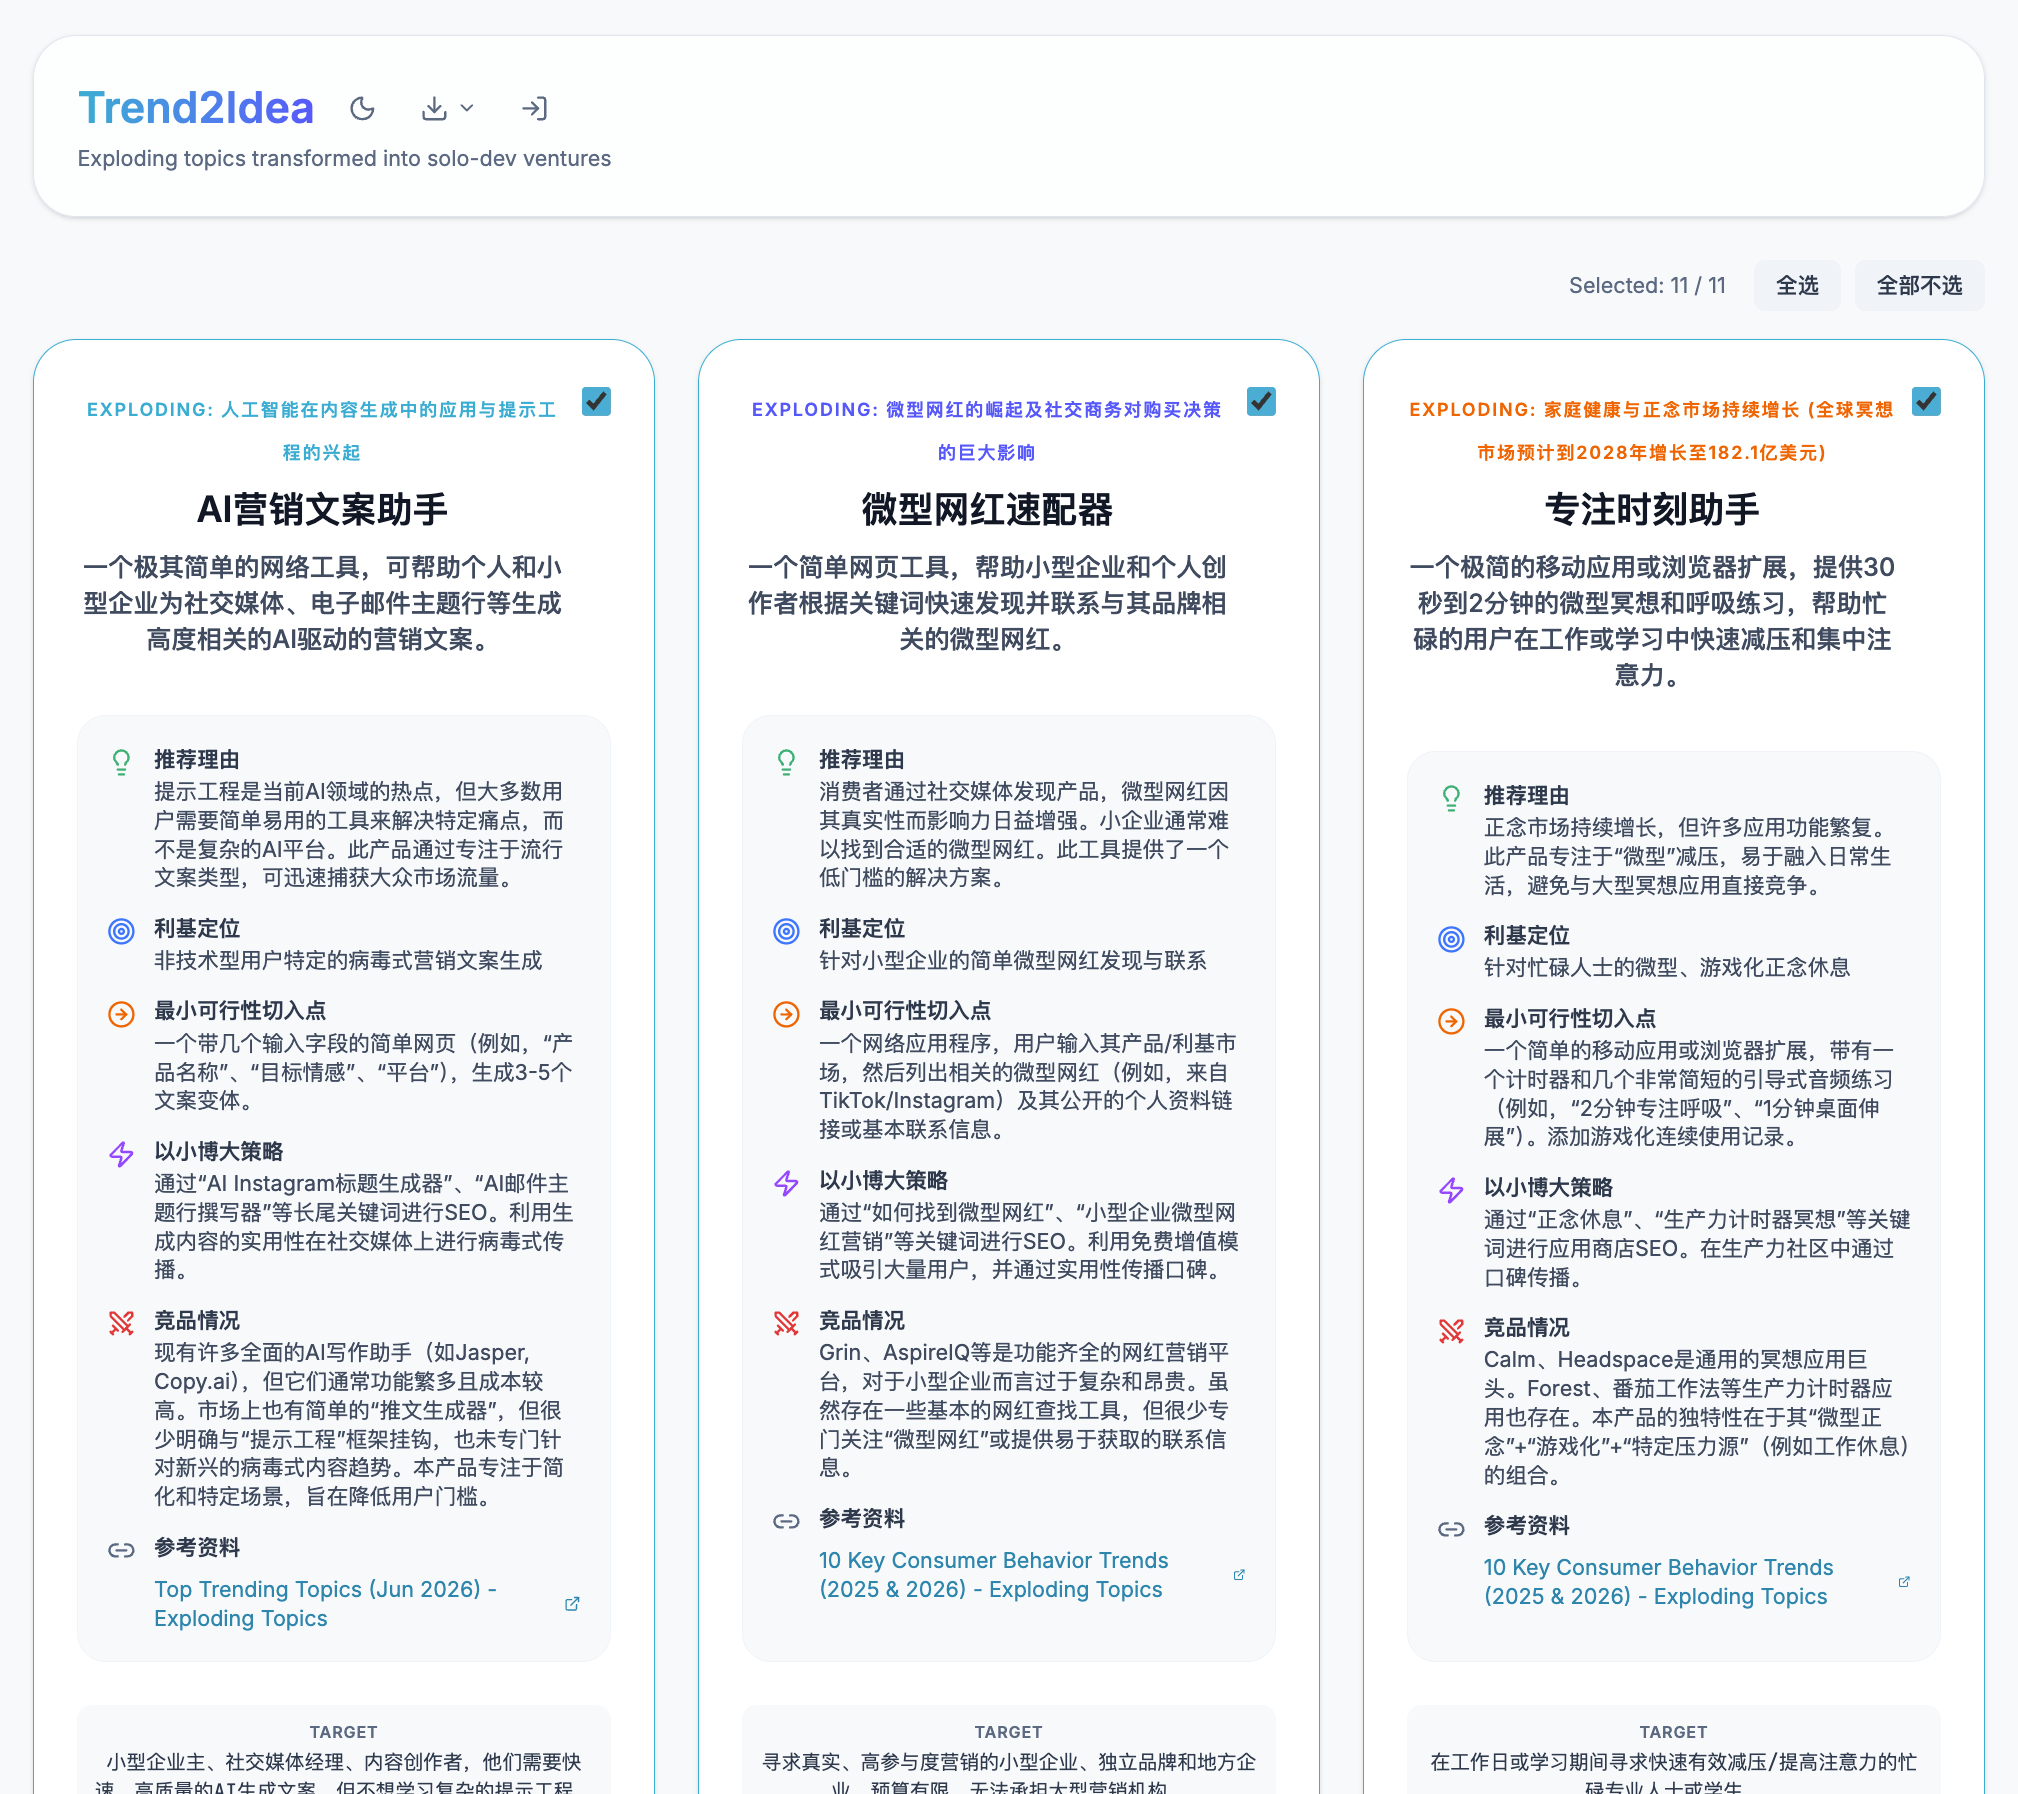Click text 针对小型企业的简单微型网红发现与联系

click(x=1013, y=961)
